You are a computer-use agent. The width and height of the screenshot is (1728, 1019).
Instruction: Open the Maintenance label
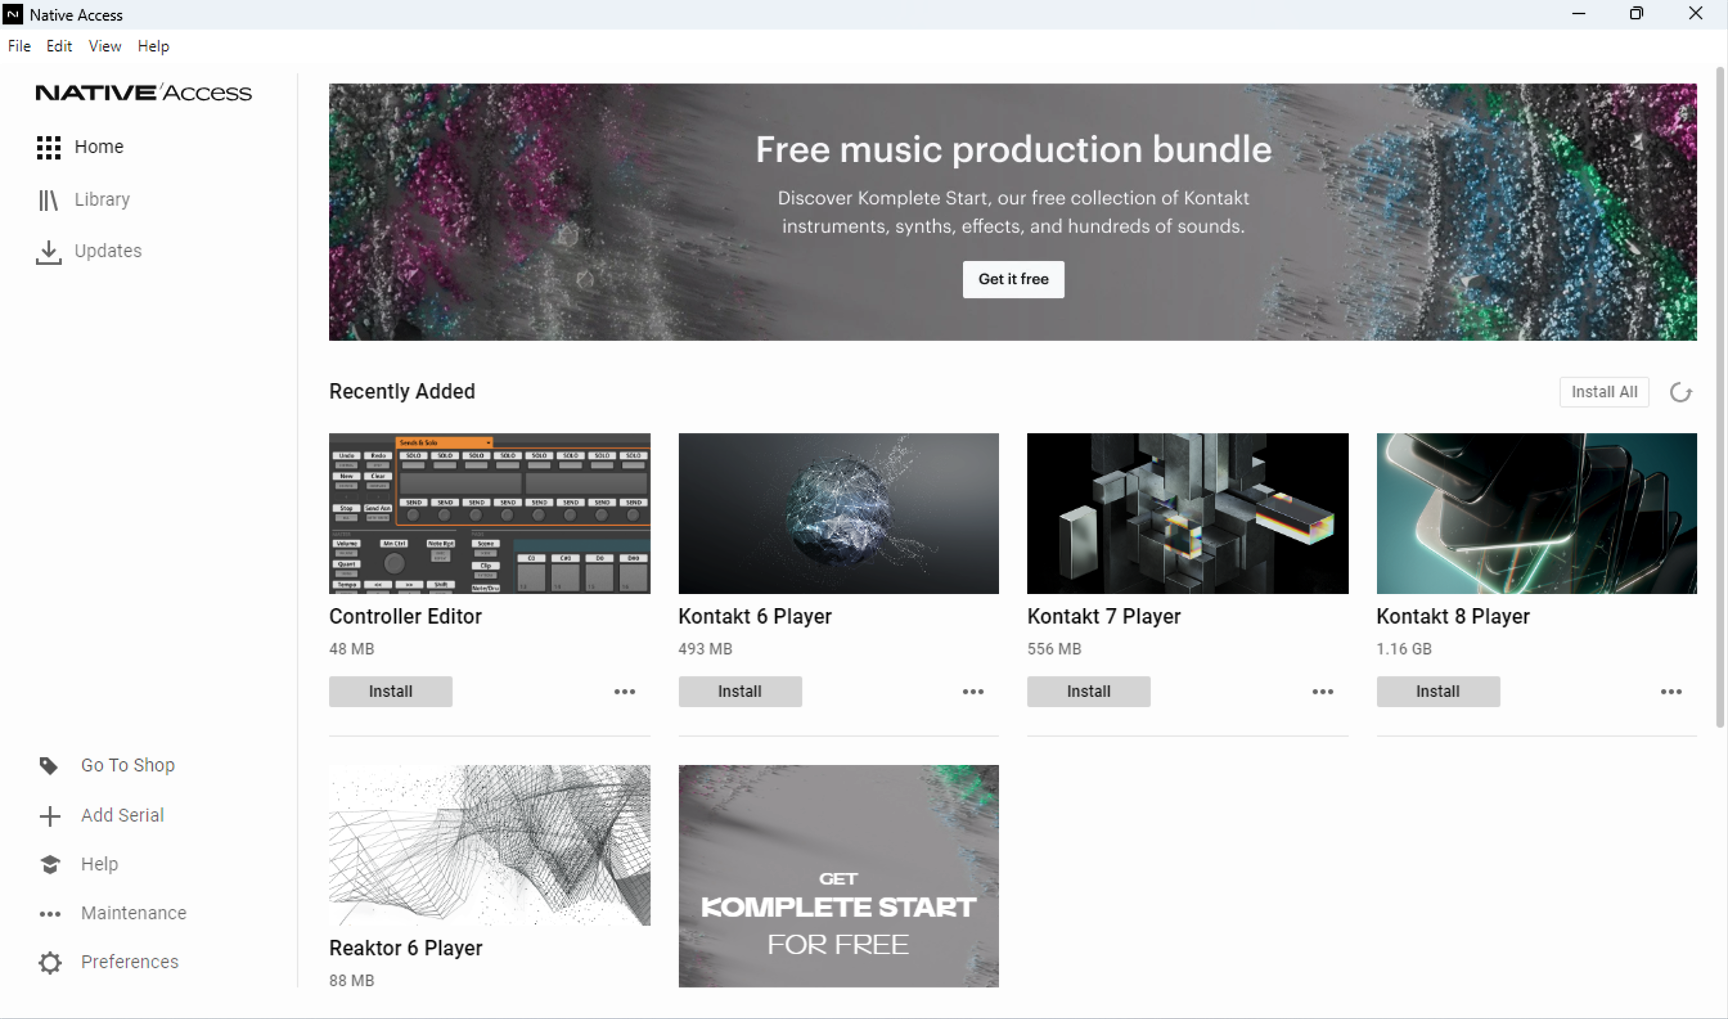coord(134,914)
